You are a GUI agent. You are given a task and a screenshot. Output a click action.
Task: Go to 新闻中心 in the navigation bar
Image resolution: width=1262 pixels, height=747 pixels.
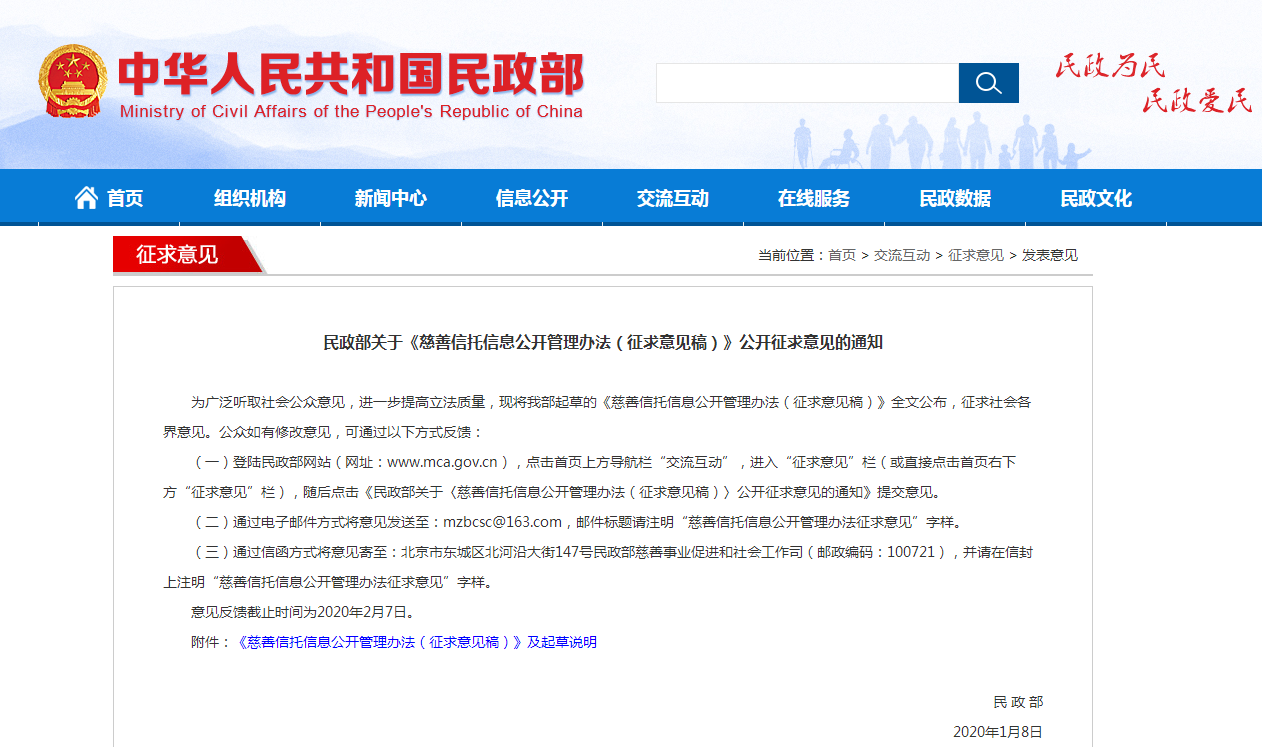point(391,198)
